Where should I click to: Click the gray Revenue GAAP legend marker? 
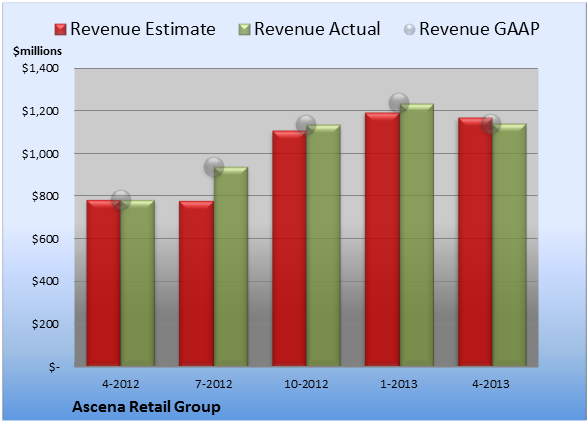click(409, 30)
